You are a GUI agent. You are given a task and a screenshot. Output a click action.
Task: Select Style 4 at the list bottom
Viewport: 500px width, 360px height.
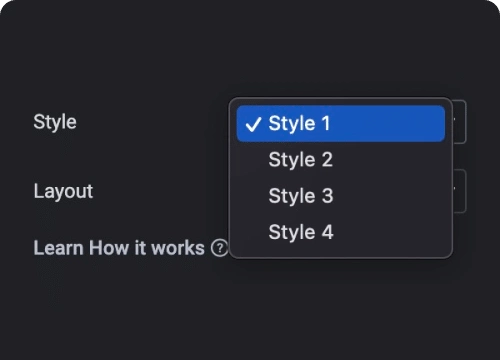[341, 232]
